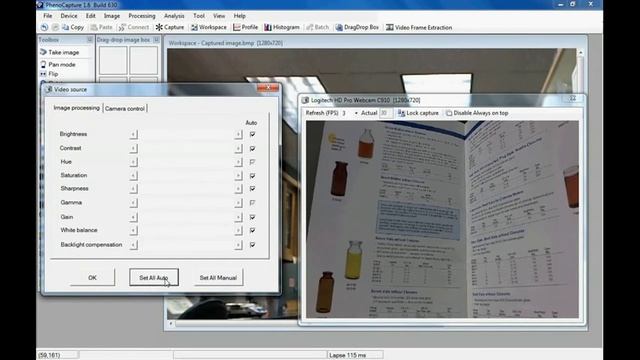Open the Refresh (FPS) dropdown
640x360 pixels.
point(356,113)
